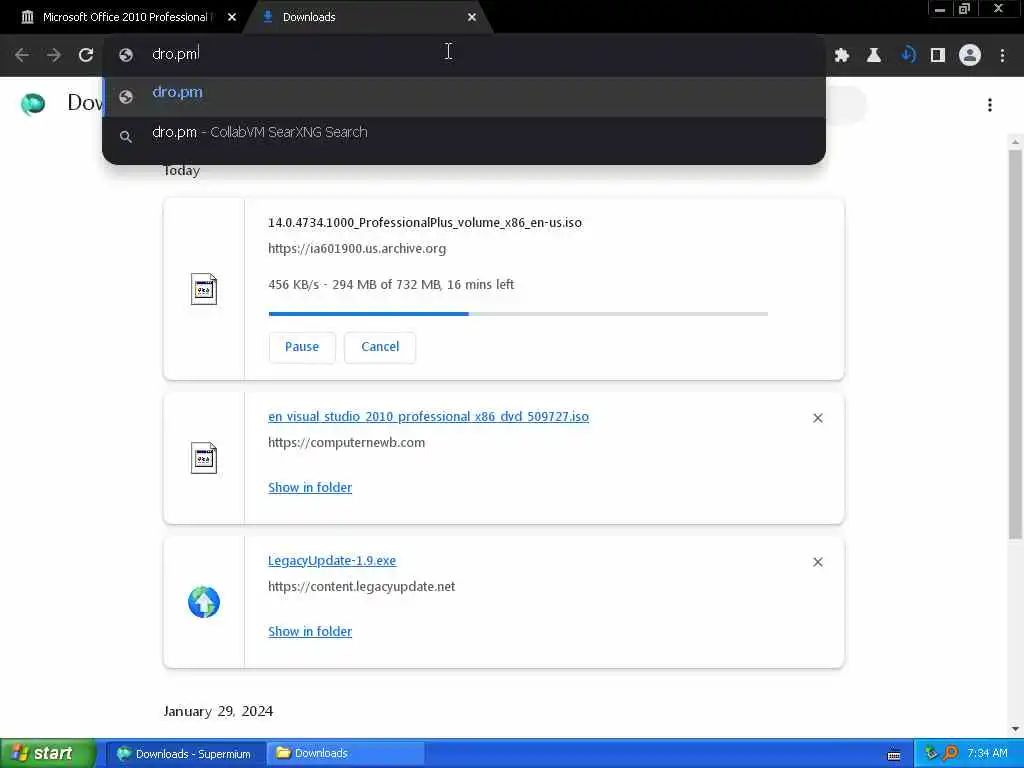Open the Downloads page more-actions menu
1024x768 pixels.
[990, 105]
